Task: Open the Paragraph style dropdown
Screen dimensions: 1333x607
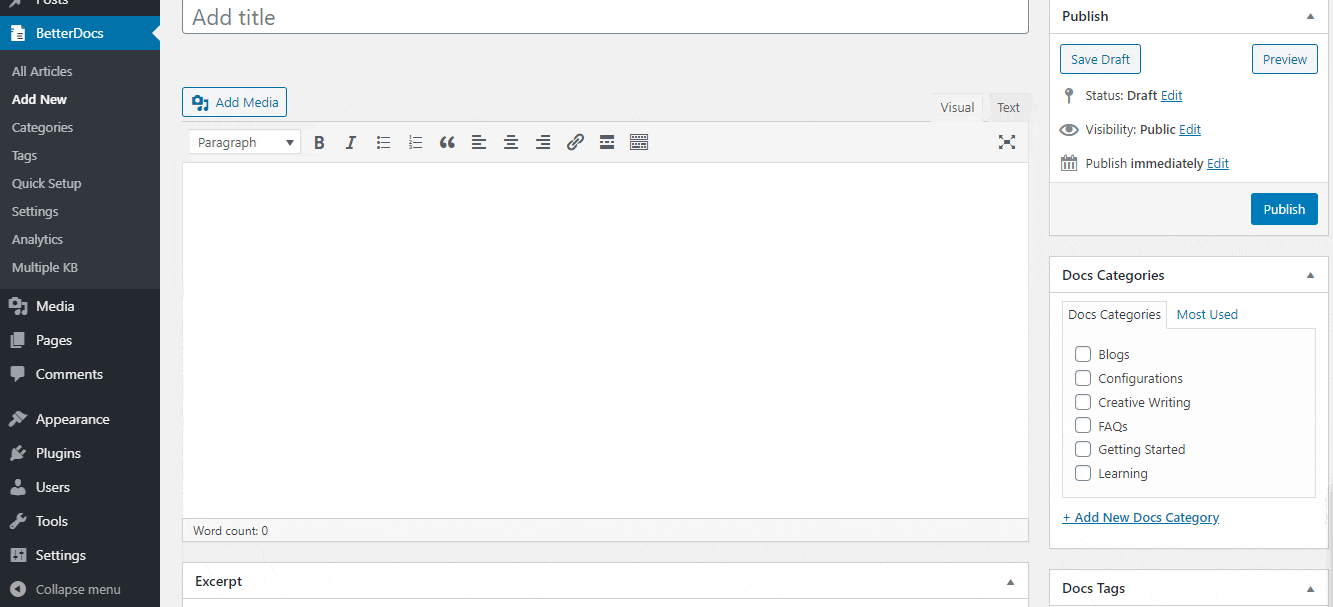Action: tap(244, 141)
